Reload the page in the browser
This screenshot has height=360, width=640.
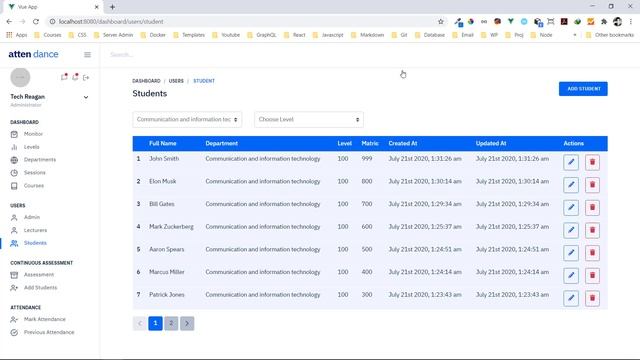click(x=36, y=21)
